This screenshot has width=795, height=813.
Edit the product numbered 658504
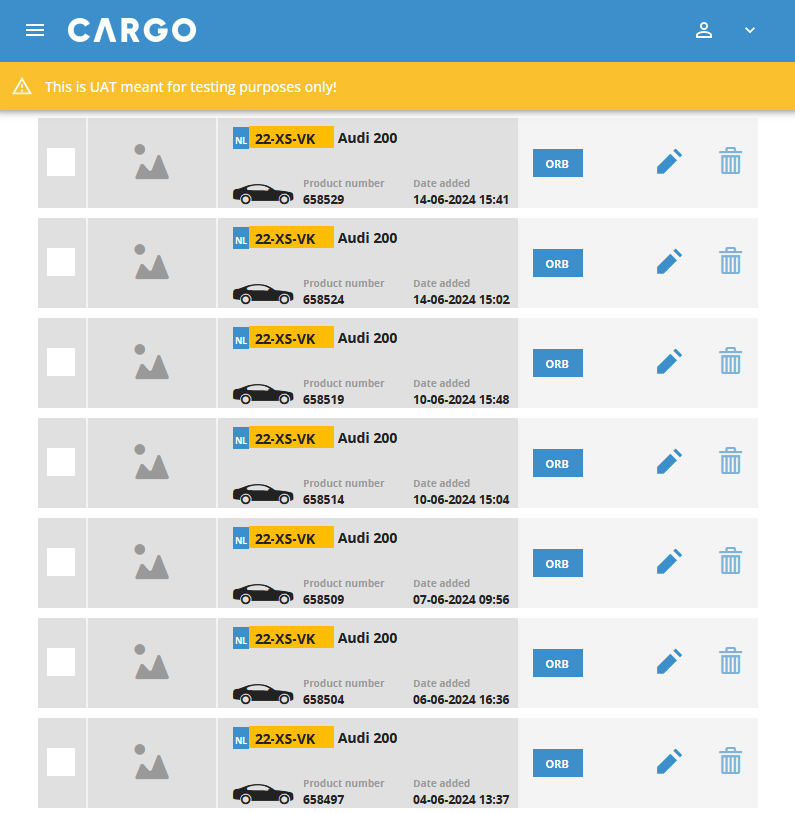point(669,662)
